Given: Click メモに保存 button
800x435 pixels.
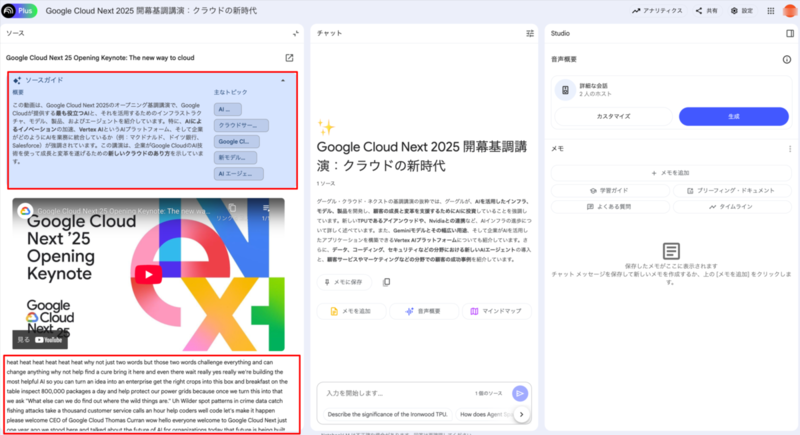Looking at the screenshot, I should coord(344,282).
